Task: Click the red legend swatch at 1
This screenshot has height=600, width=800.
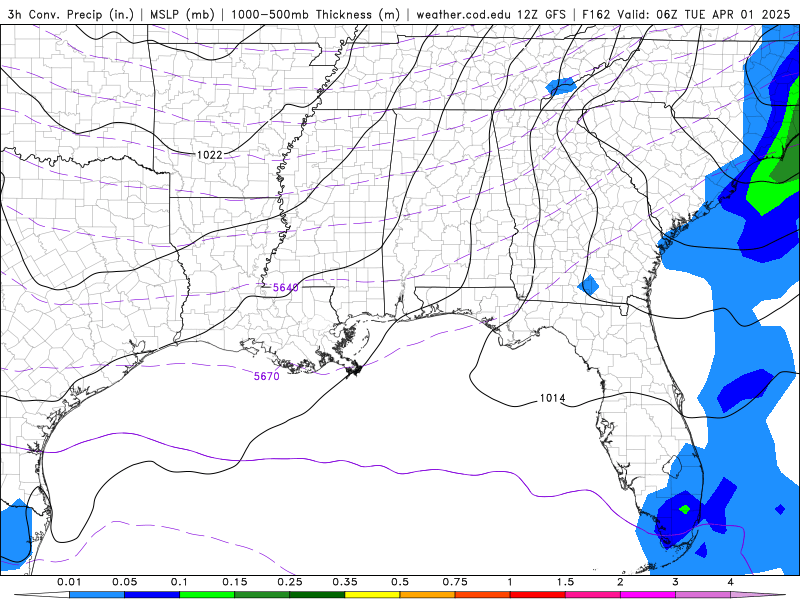Action: tap(538, 595)
